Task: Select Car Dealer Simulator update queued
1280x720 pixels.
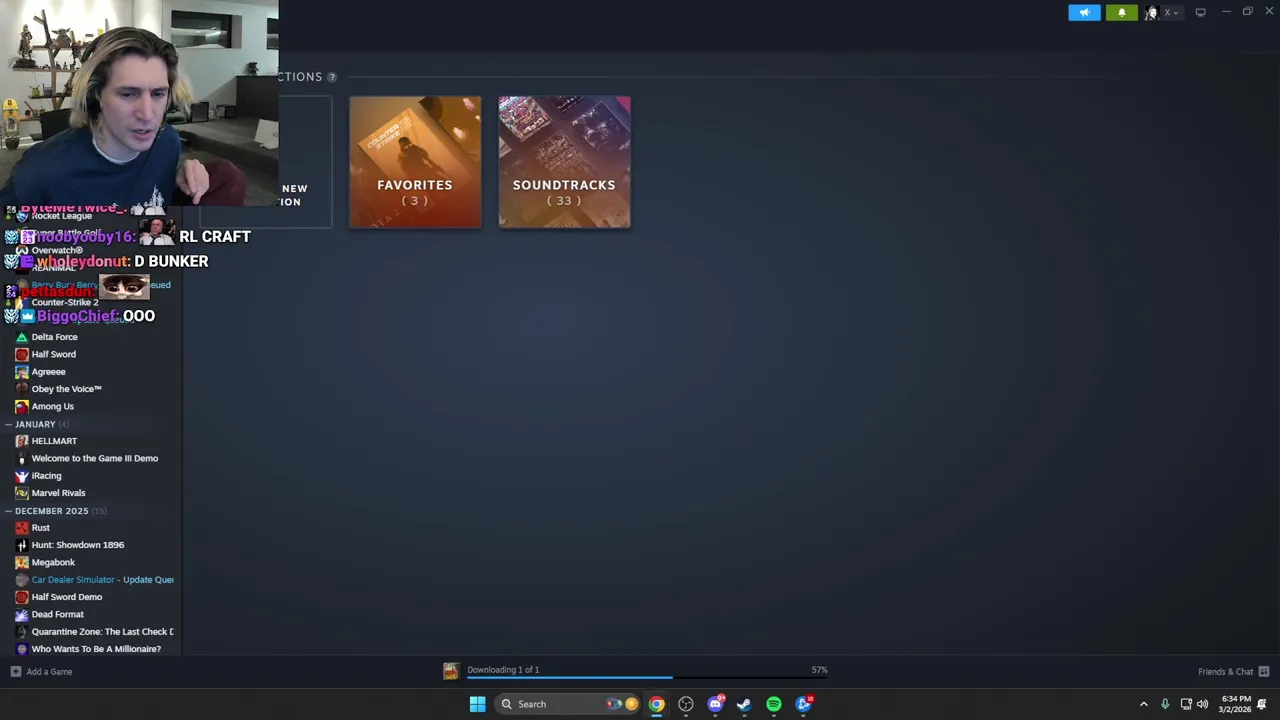Action: click(x=102, y=580)
